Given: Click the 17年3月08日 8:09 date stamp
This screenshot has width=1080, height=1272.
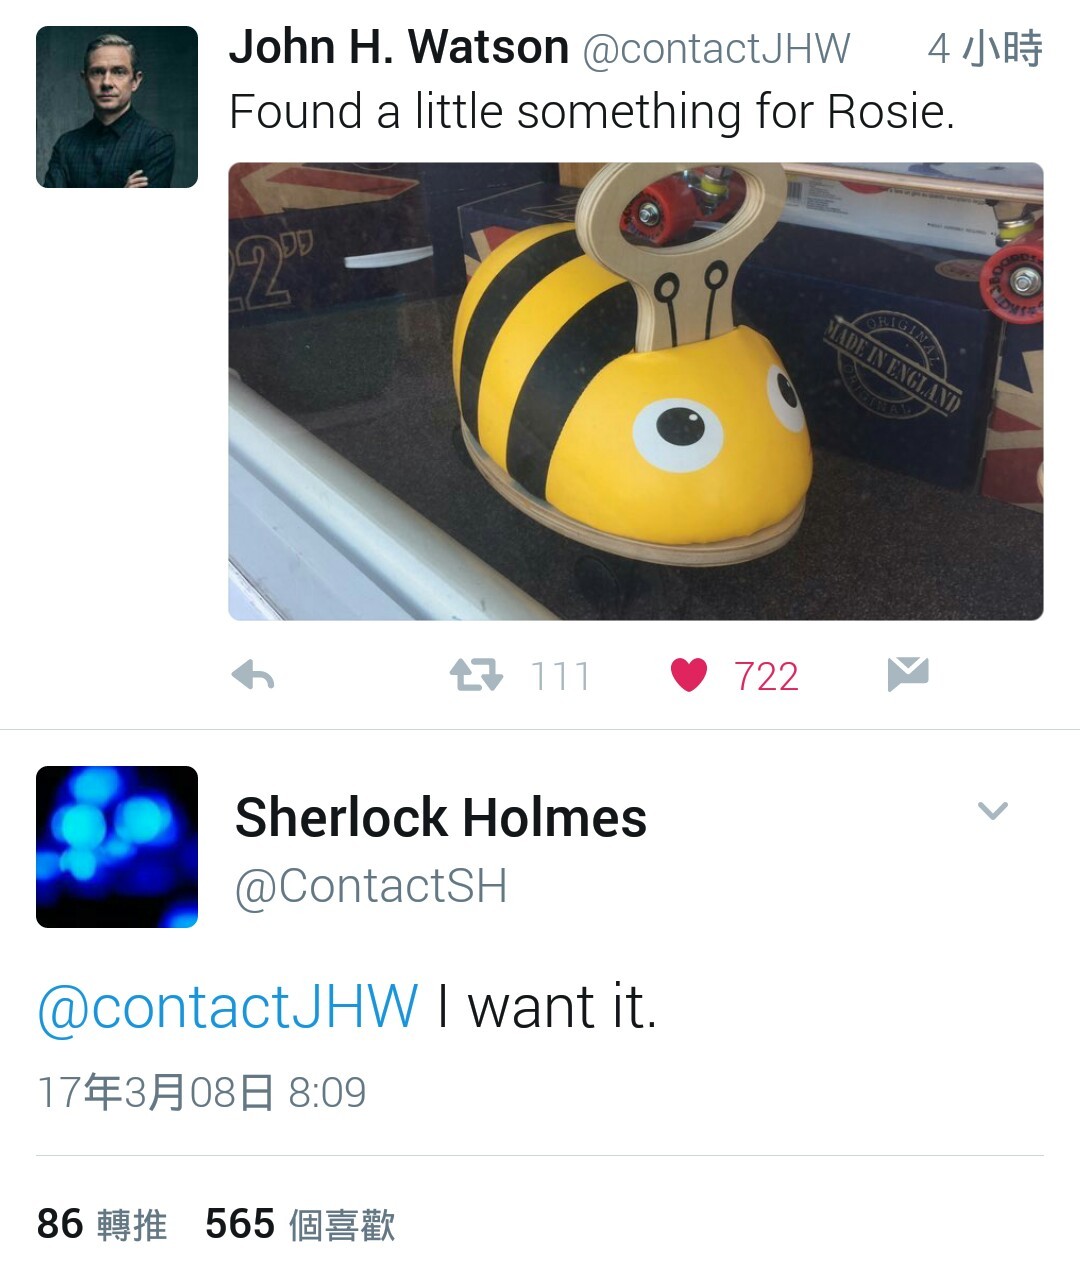Looking at the screenshot, I should [202, 1092].
